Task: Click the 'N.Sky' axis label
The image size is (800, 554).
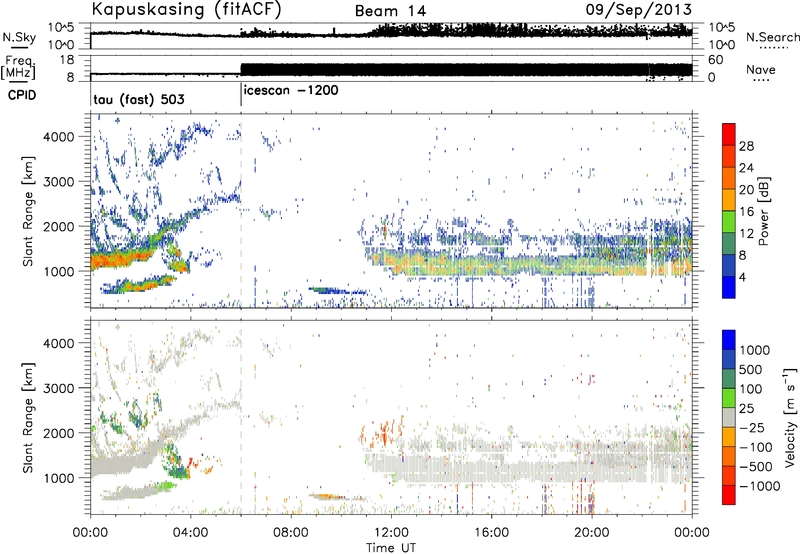Action: (19, 37)
